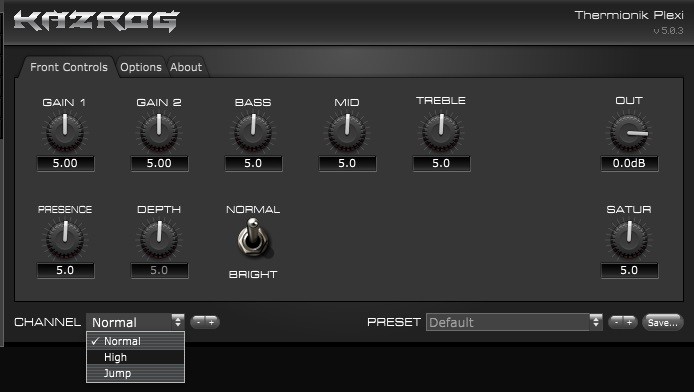Click the Mid value field

(x=347, y=163)
